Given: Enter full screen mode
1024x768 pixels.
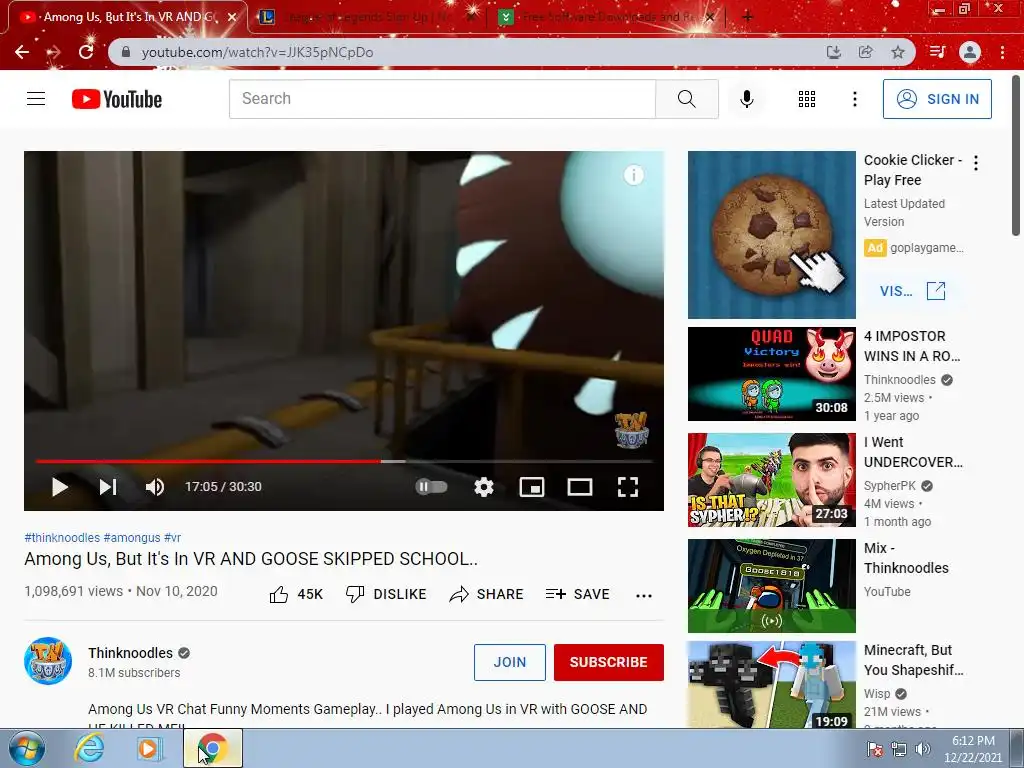Looking at the screenshot, I should pos(628,487).
